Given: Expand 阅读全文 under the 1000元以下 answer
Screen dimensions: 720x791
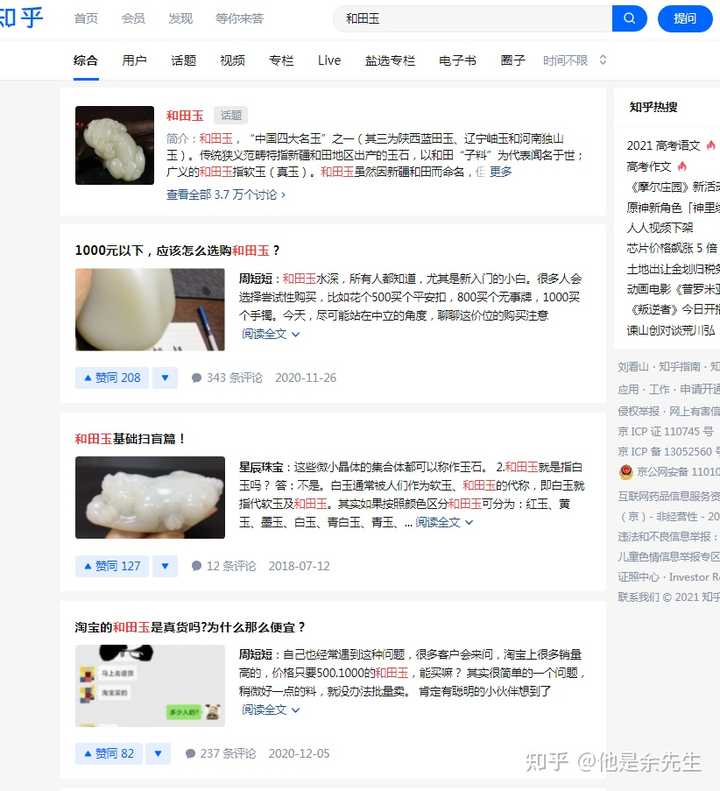Looking at the screenshot, I should (270, 334).
